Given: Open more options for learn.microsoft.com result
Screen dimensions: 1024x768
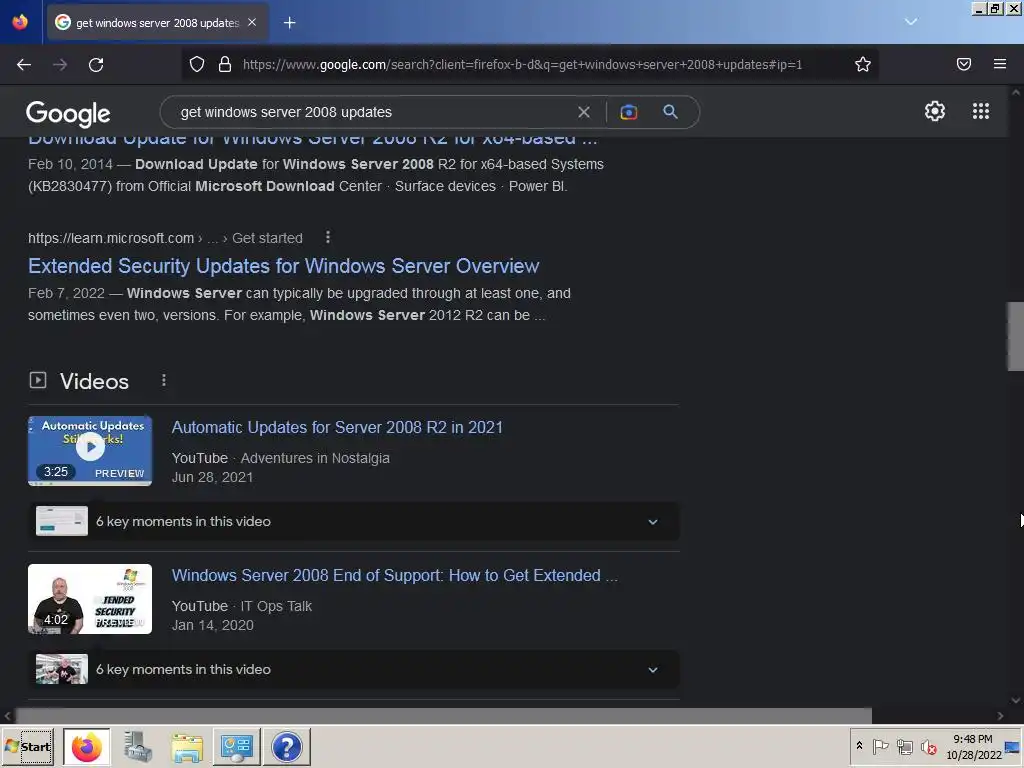Looking at the screenshot, I should tap(328, 238).
